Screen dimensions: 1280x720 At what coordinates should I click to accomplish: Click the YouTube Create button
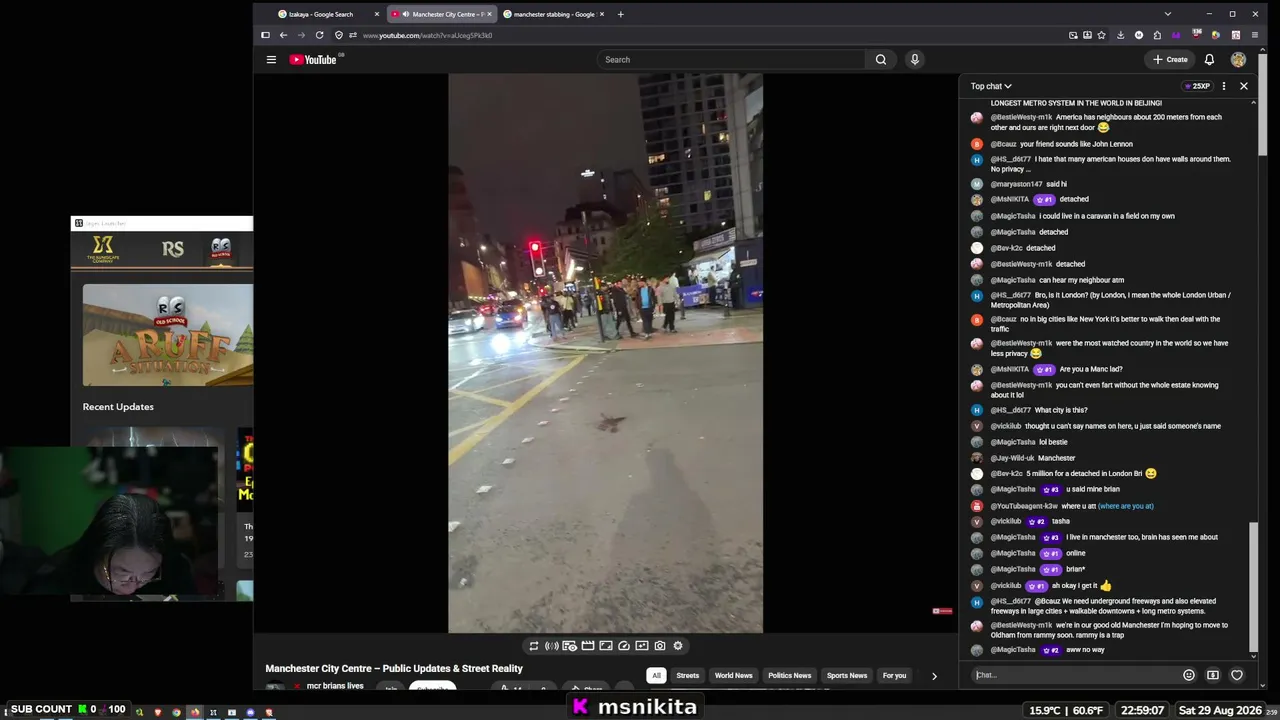tap(1170, 59)
